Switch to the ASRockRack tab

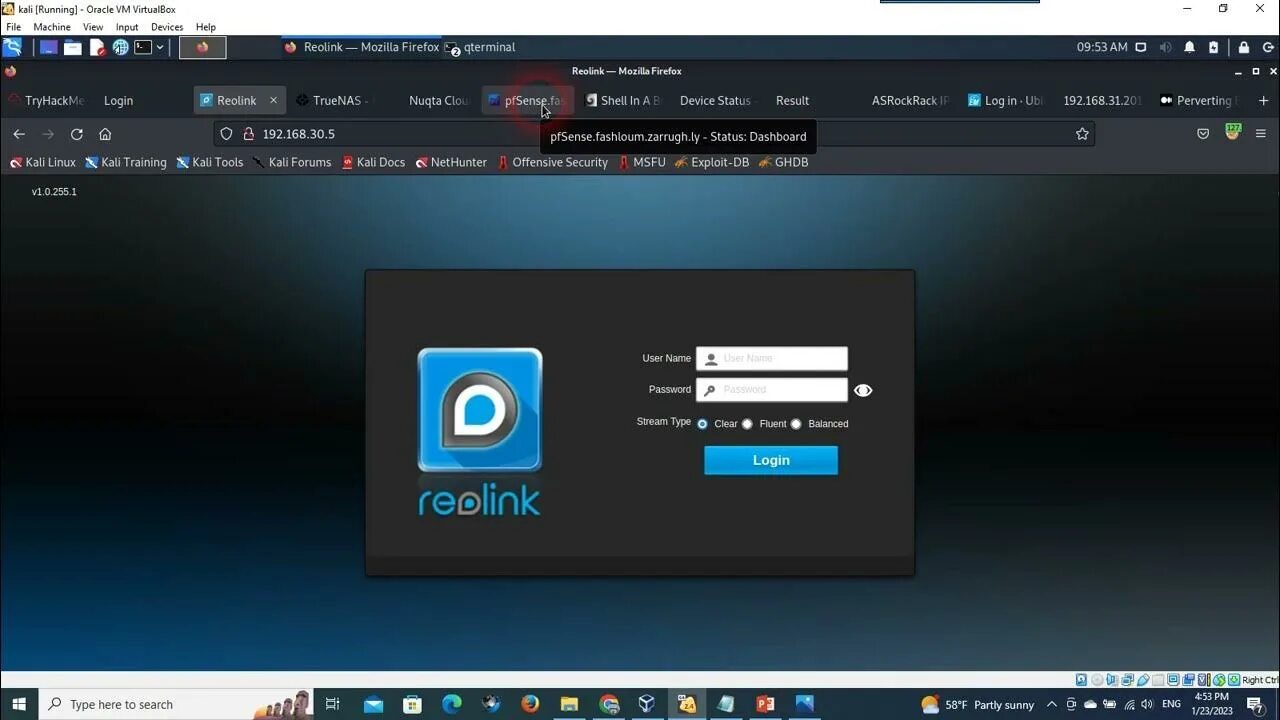pyautogui.click(x=909, y=100)
